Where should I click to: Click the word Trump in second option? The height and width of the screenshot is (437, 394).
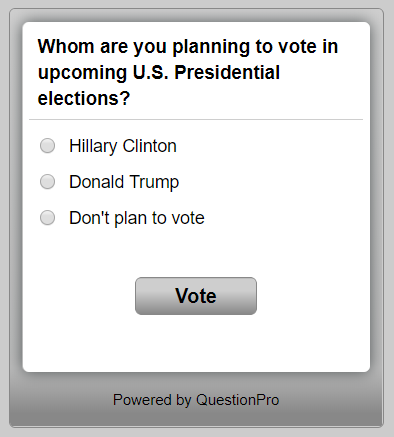point(154,182)
